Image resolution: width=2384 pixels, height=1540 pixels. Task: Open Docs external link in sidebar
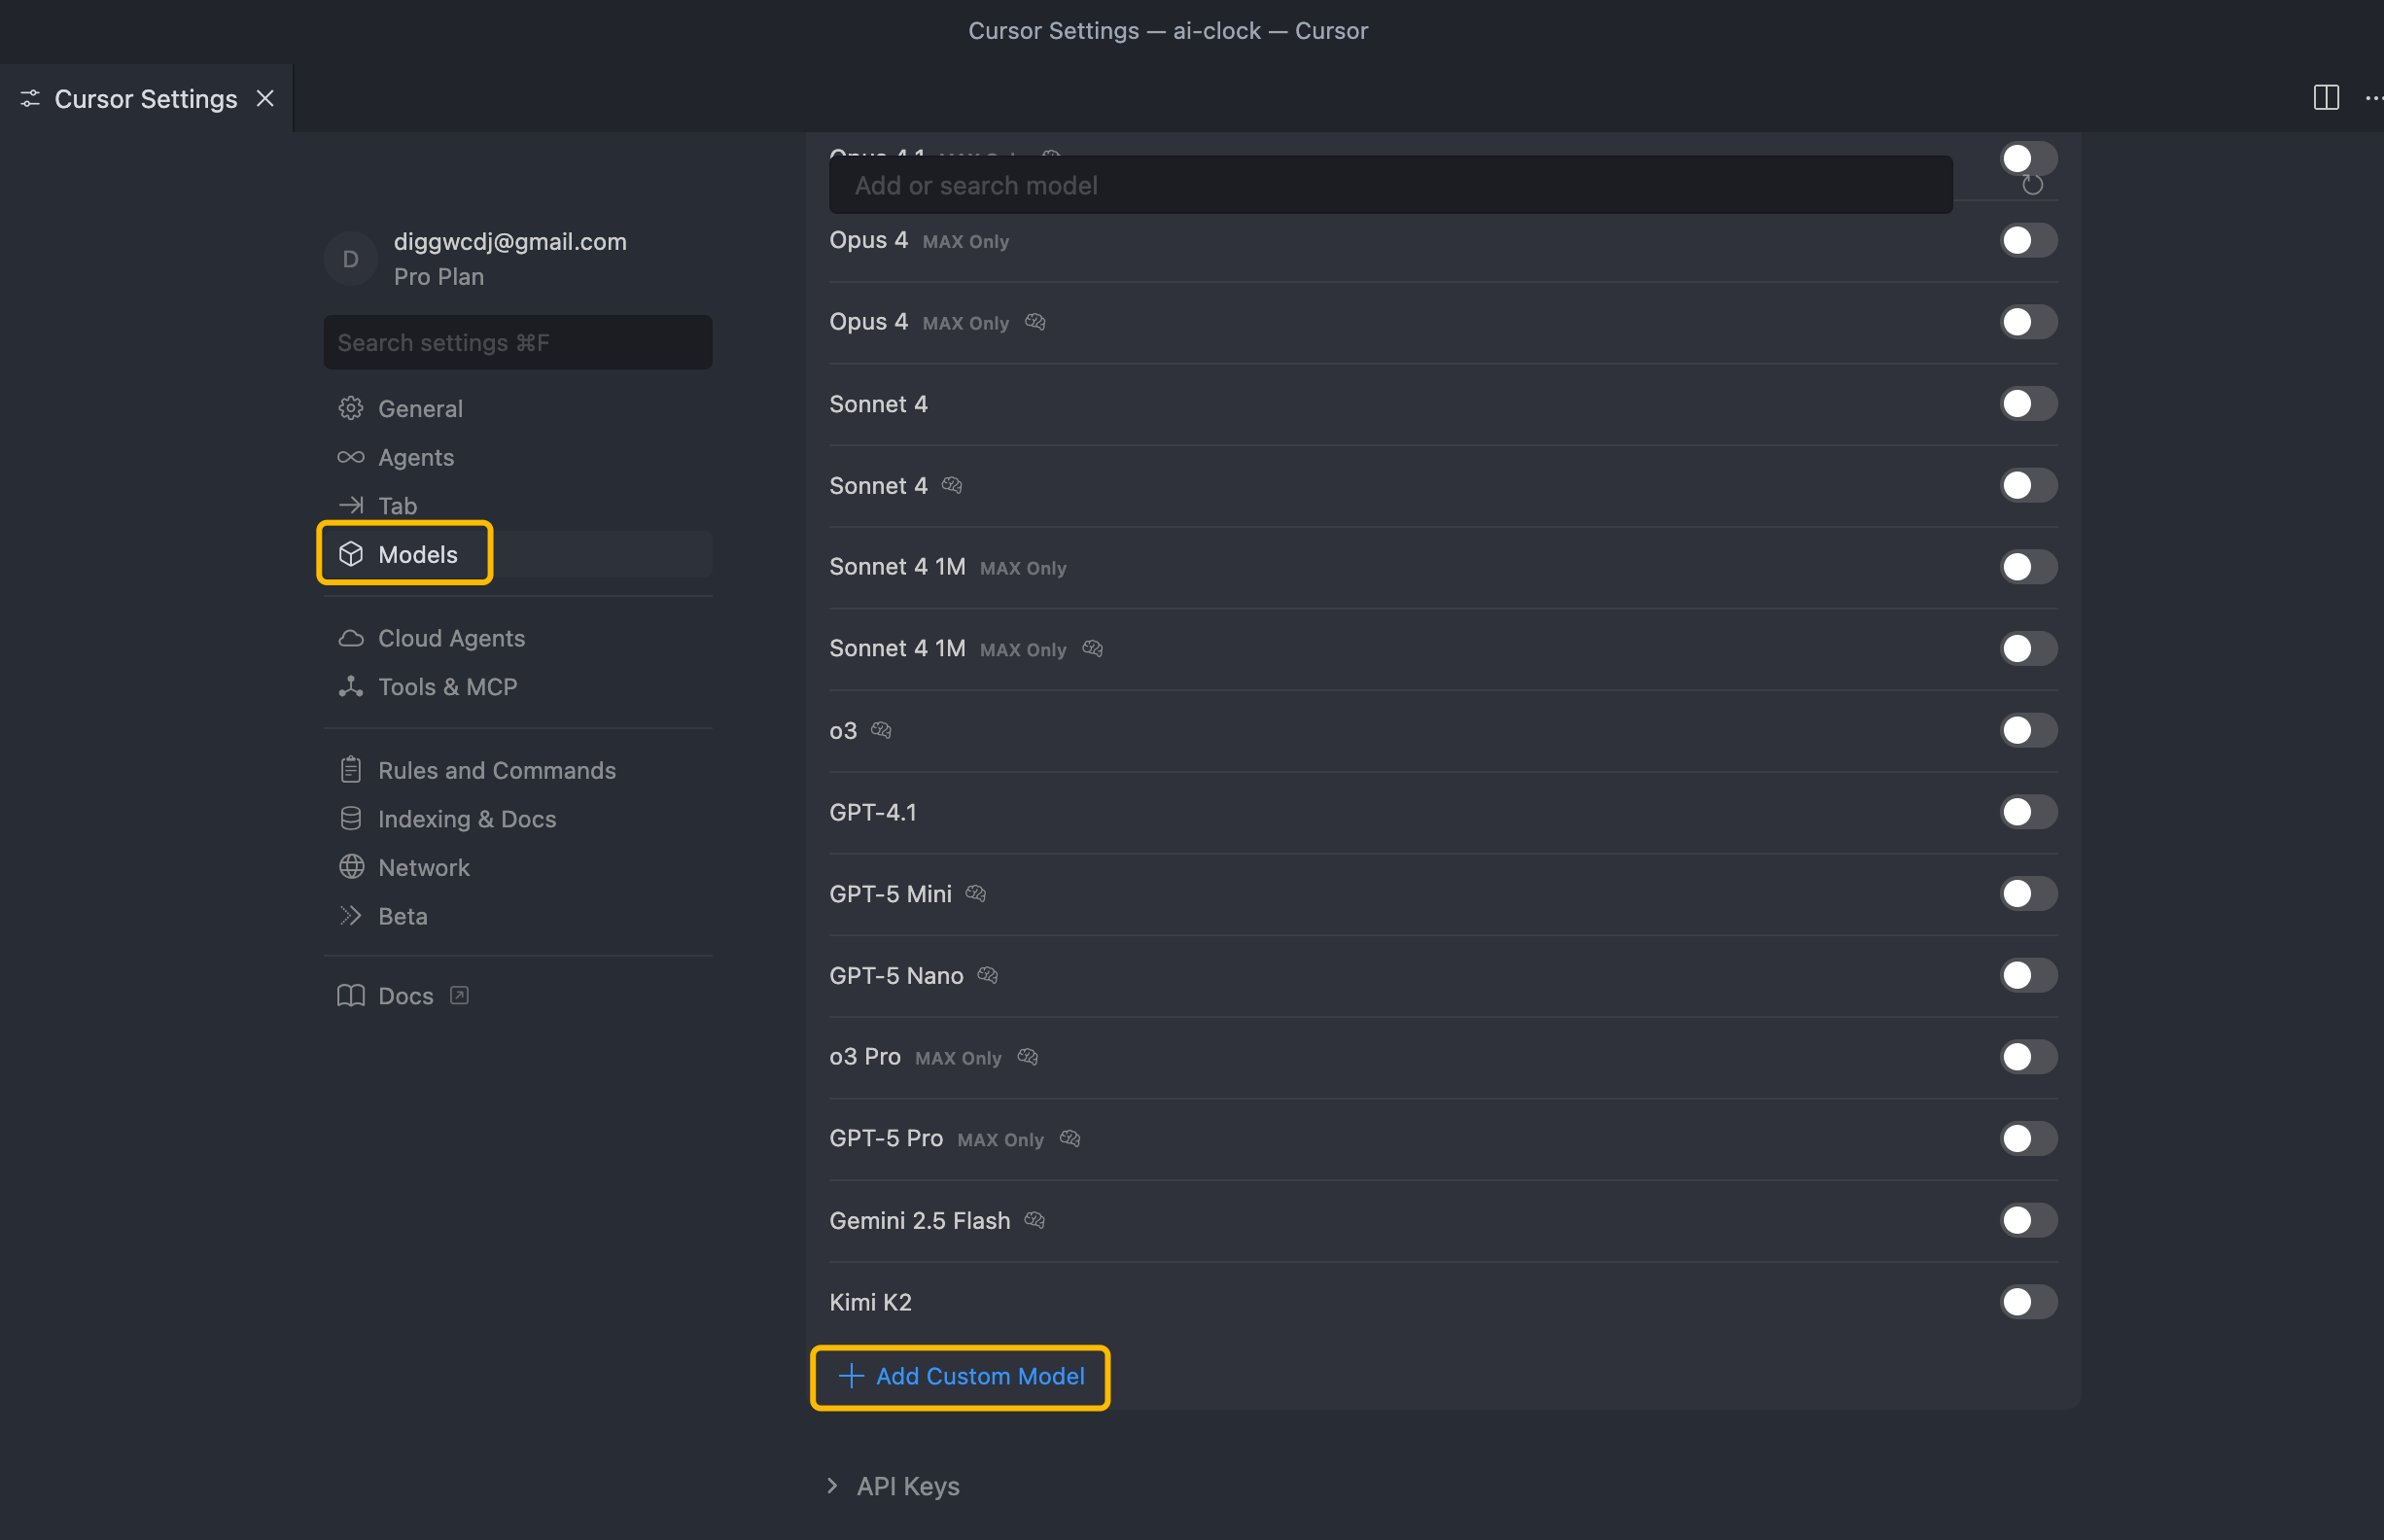click(x=405, y=996)
